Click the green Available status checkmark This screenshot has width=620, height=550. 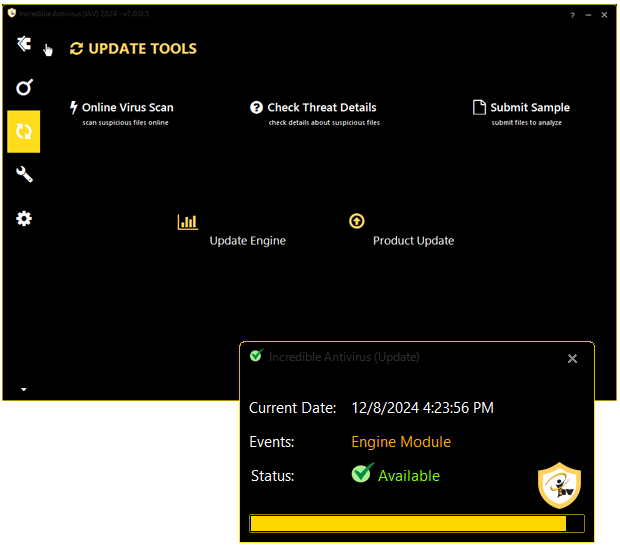pyautogui.click(x=362, y=473)
